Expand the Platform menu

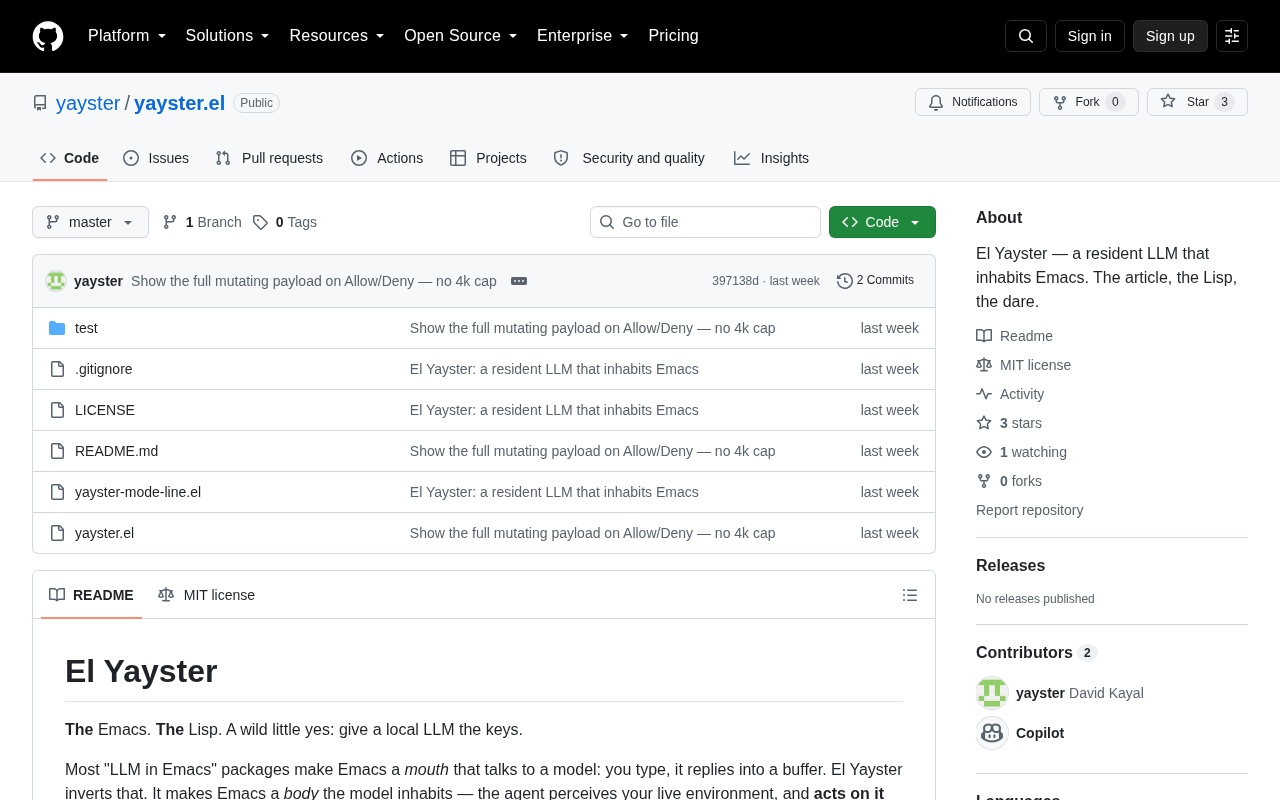(127, 36)
